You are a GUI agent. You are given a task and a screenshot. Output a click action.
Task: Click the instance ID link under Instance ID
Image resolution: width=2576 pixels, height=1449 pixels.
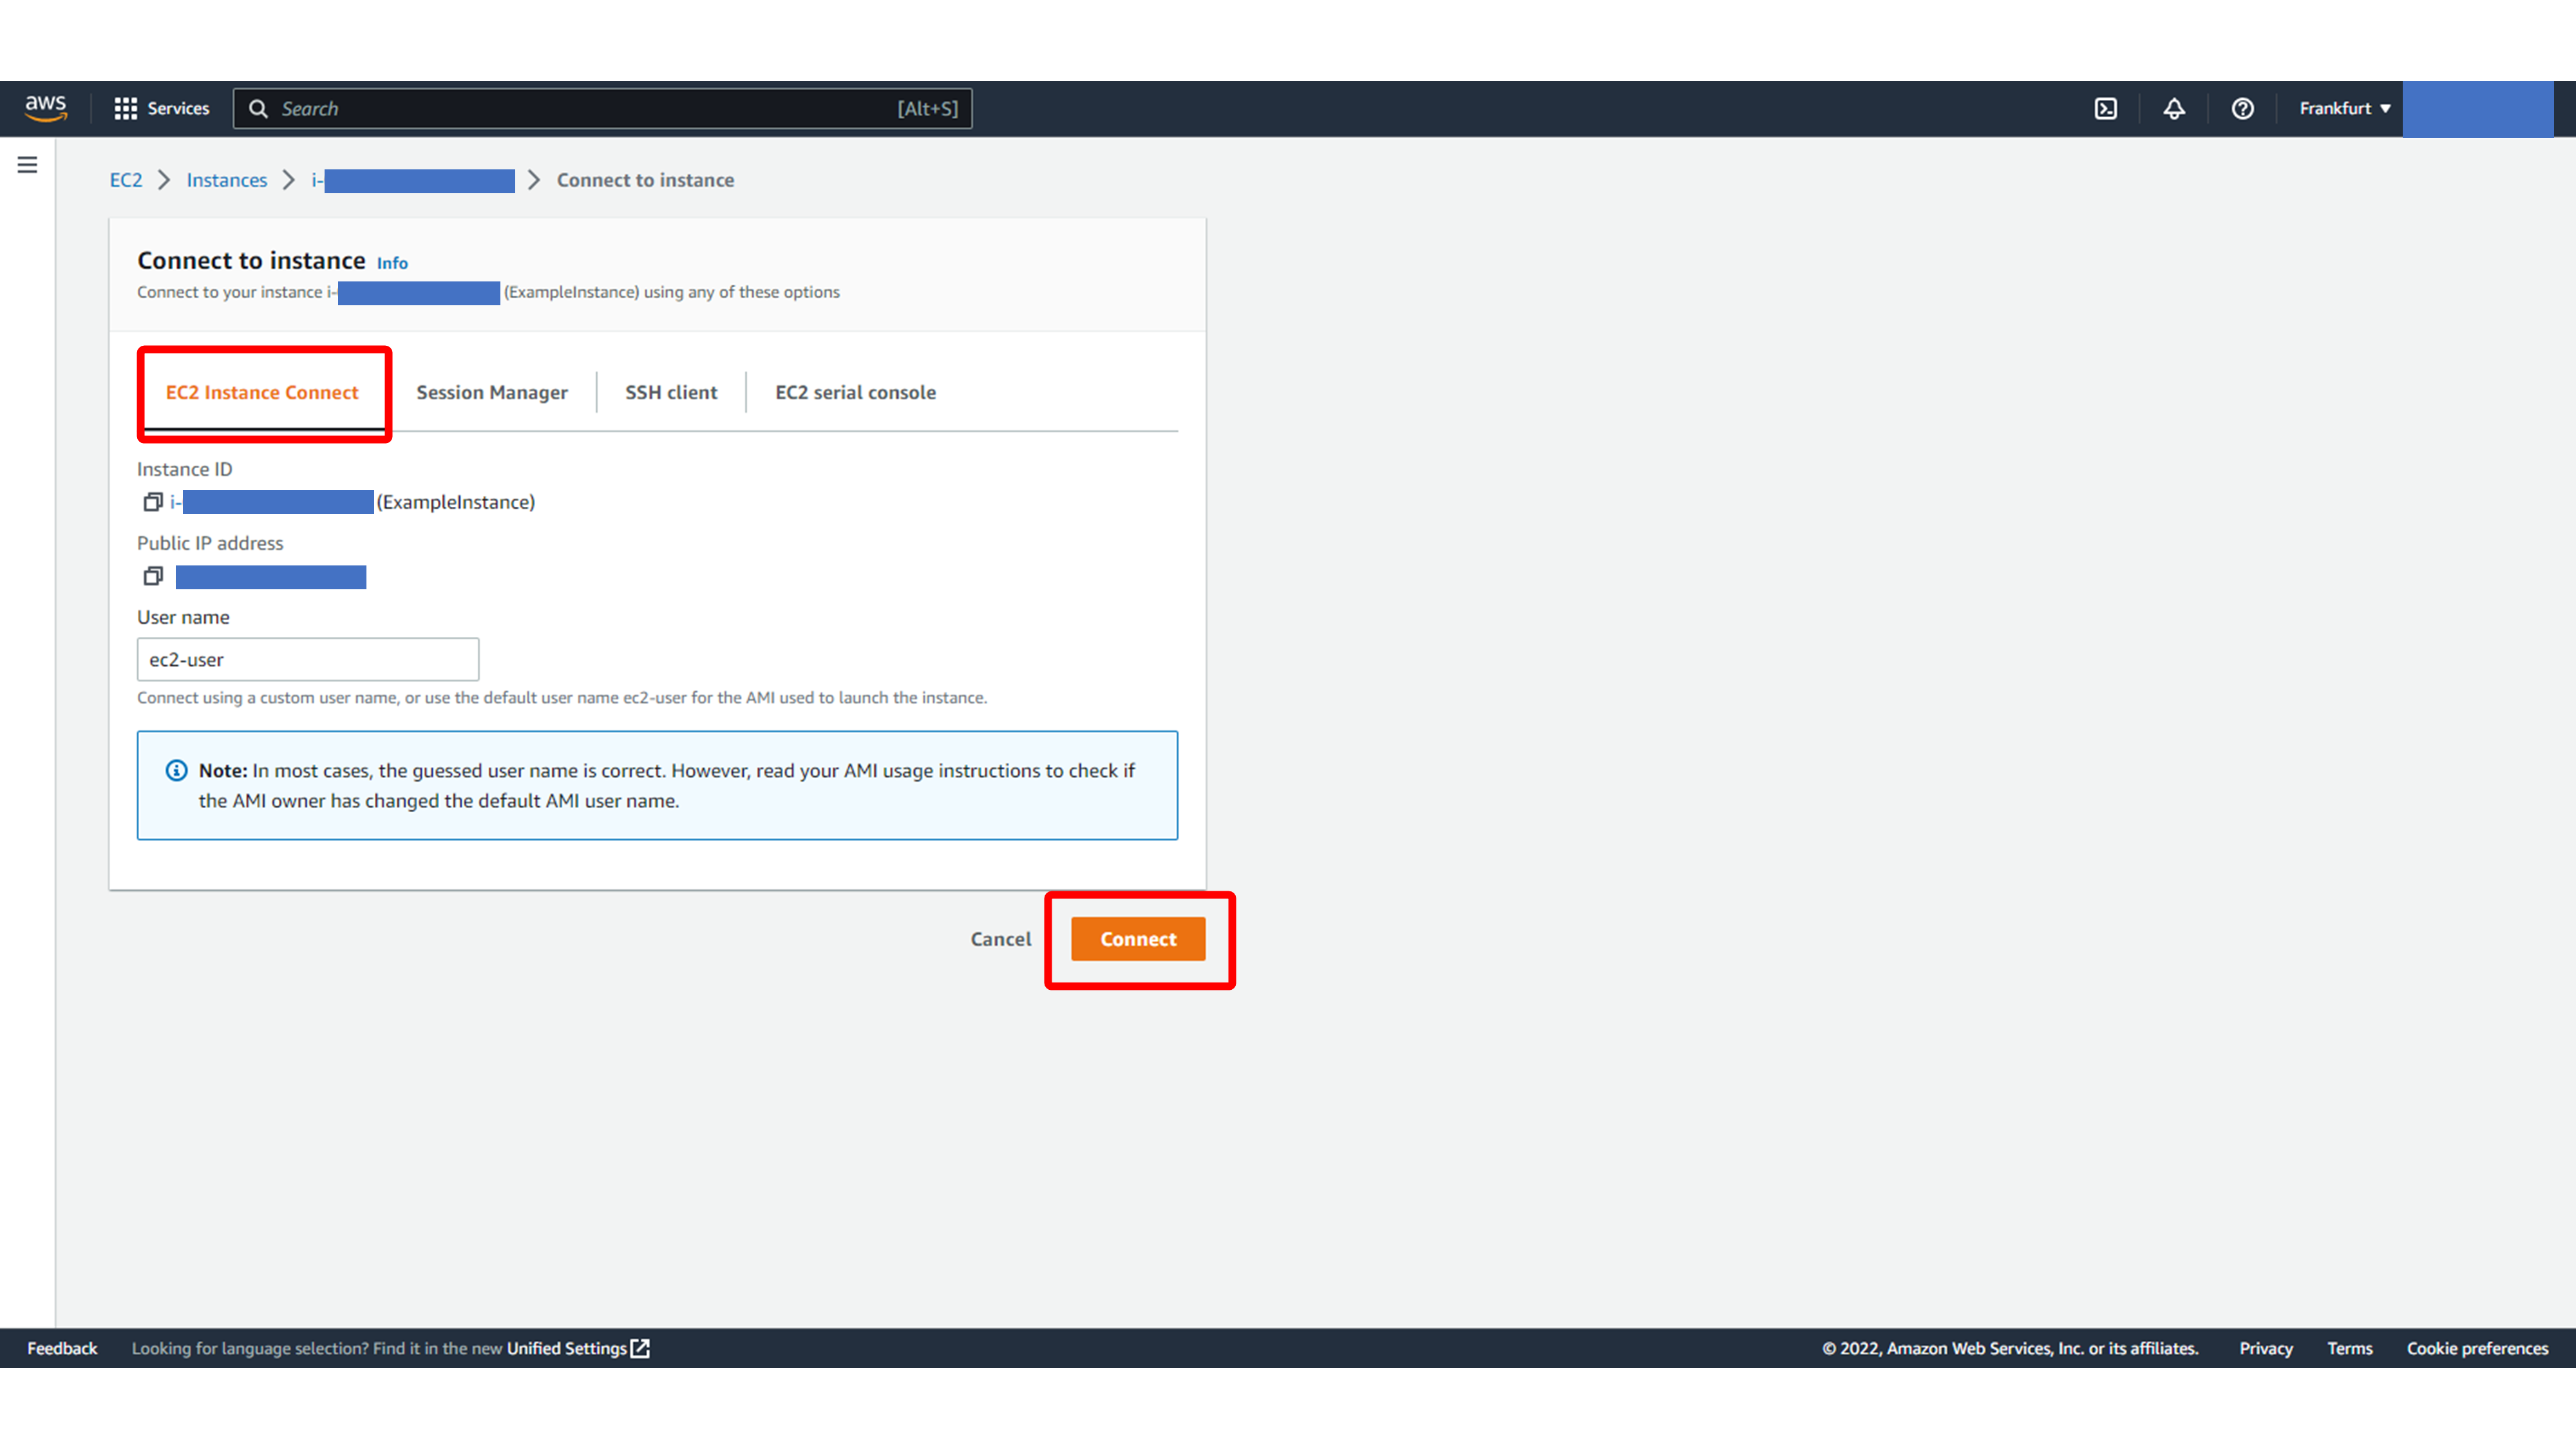click(x=271, y=502)
